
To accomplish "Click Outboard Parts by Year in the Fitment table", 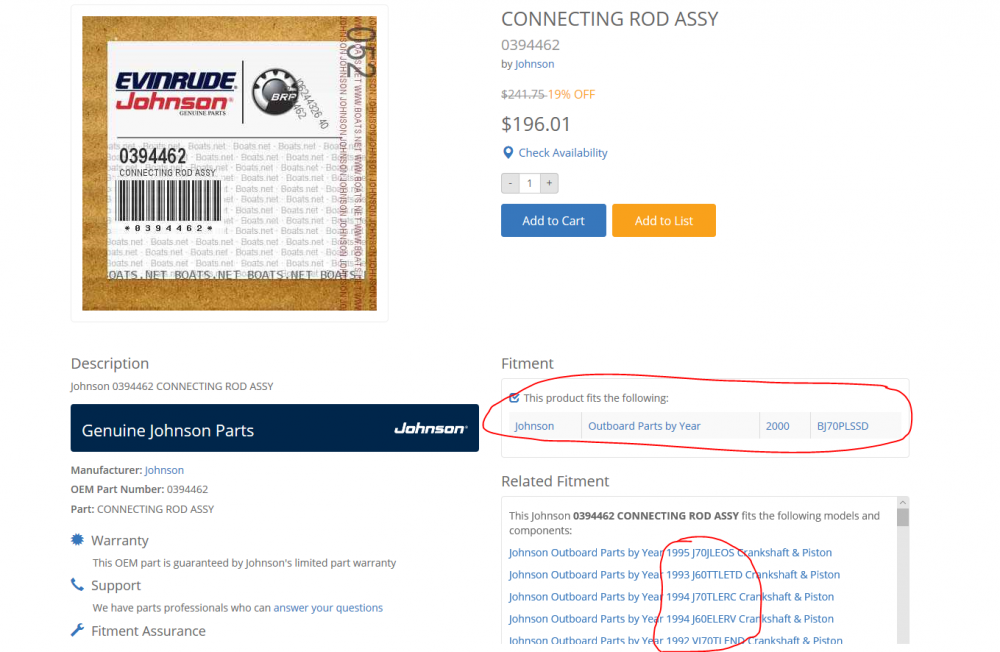I will click(644, 426).
